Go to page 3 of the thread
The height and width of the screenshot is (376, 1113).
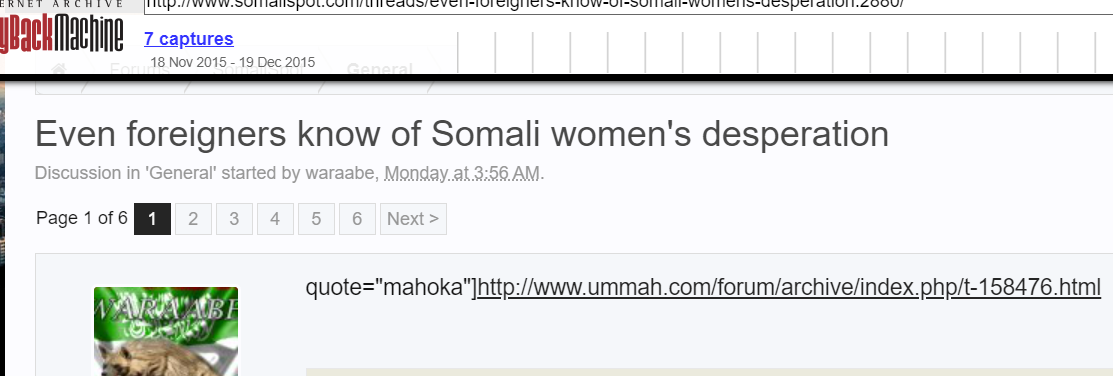(x=234, y=219)
